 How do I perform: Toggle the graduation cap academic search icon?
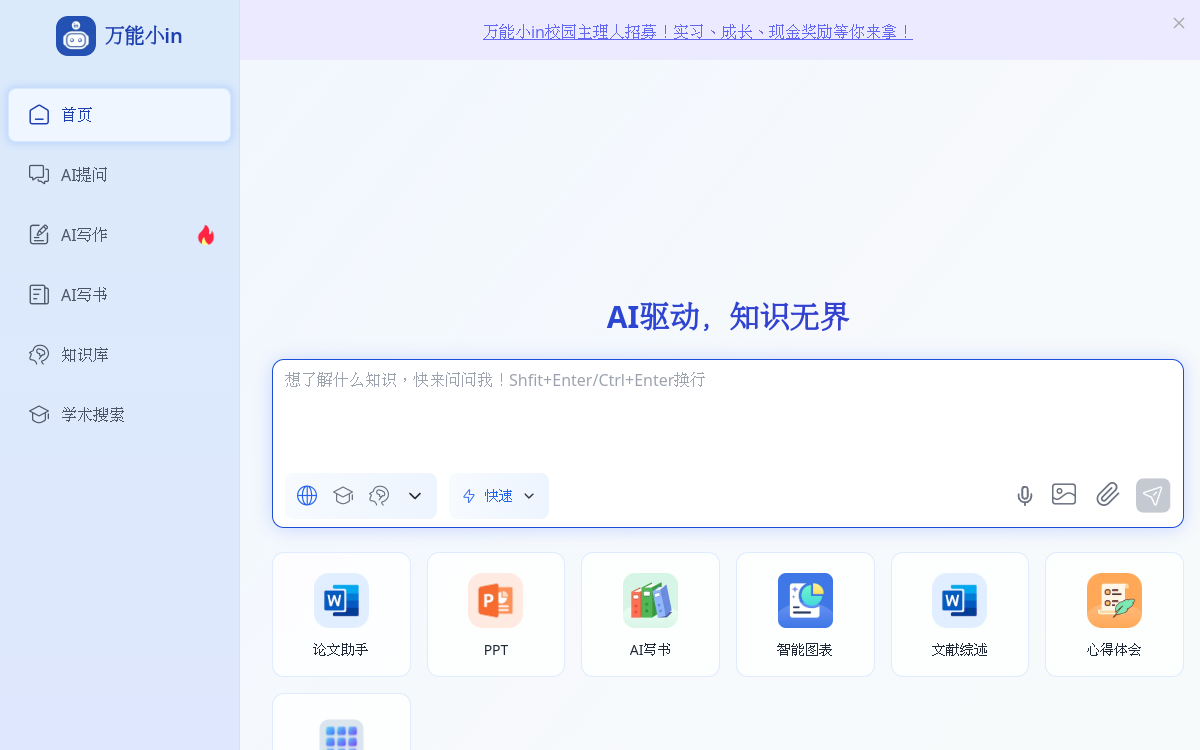tap(343, 496)
